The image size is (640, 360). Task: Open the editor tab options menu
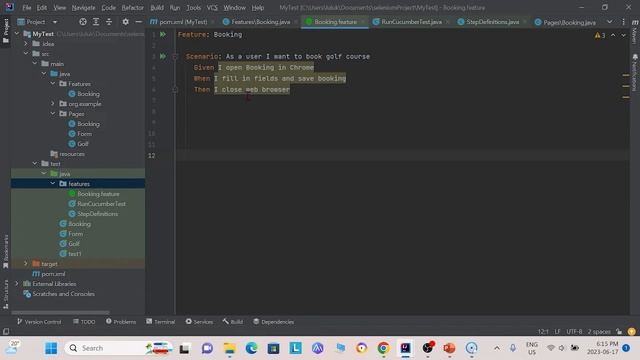pyautogui.click(x=623, y=22)
